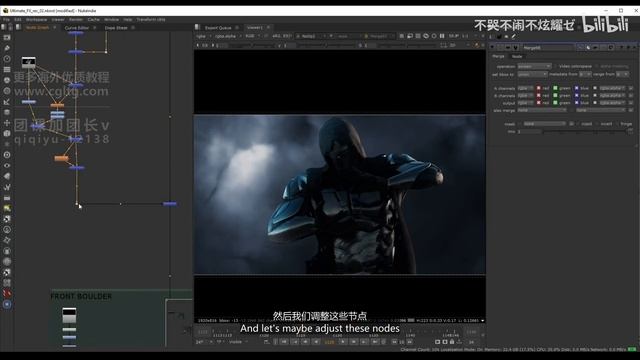
Task: Open the range from dropdown
Action: coord(622,74)
